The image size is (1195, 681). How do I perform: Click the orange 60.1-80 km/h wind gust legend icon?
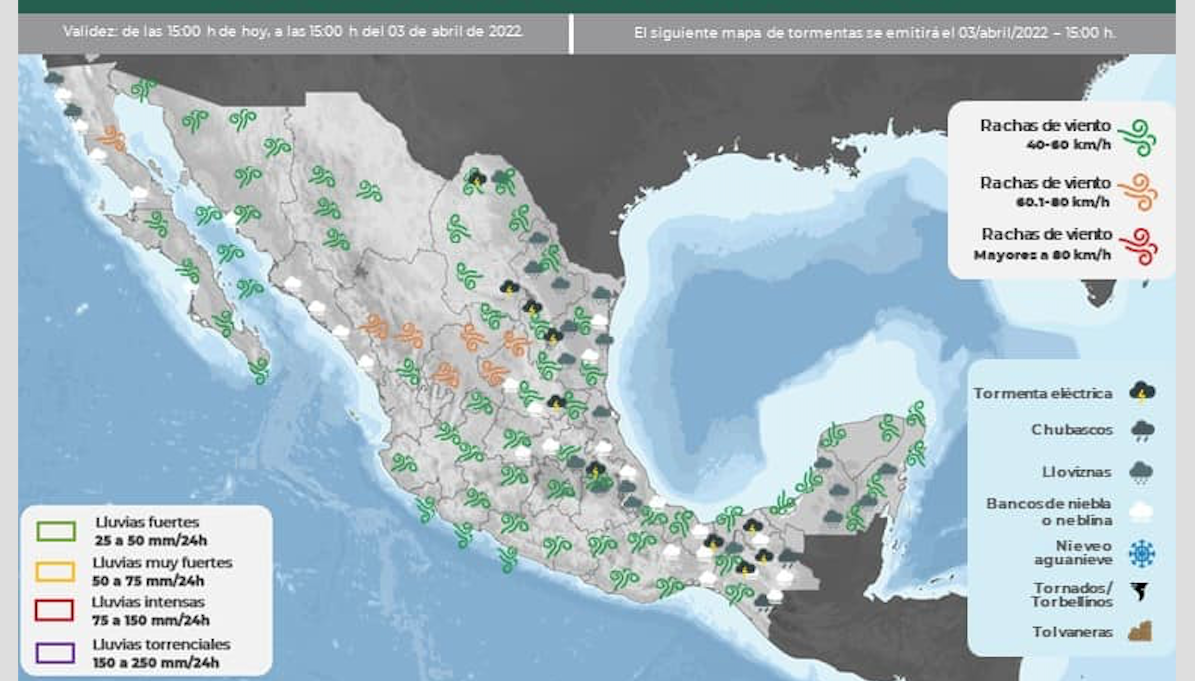tap(1137, 191)
